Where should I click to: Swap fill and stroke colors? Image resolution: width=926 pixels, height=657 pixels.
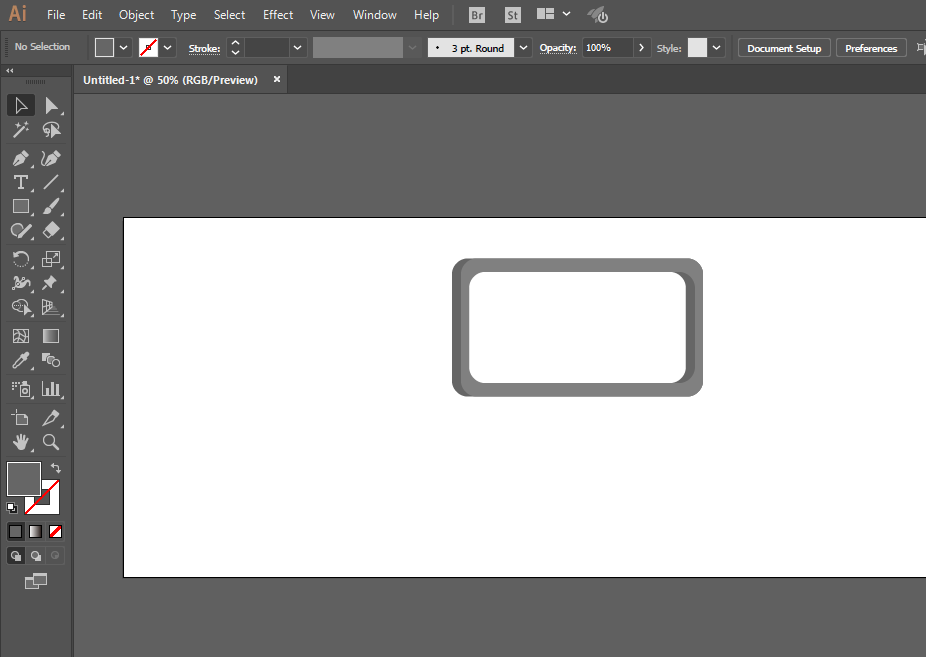(x=56, y=468)
